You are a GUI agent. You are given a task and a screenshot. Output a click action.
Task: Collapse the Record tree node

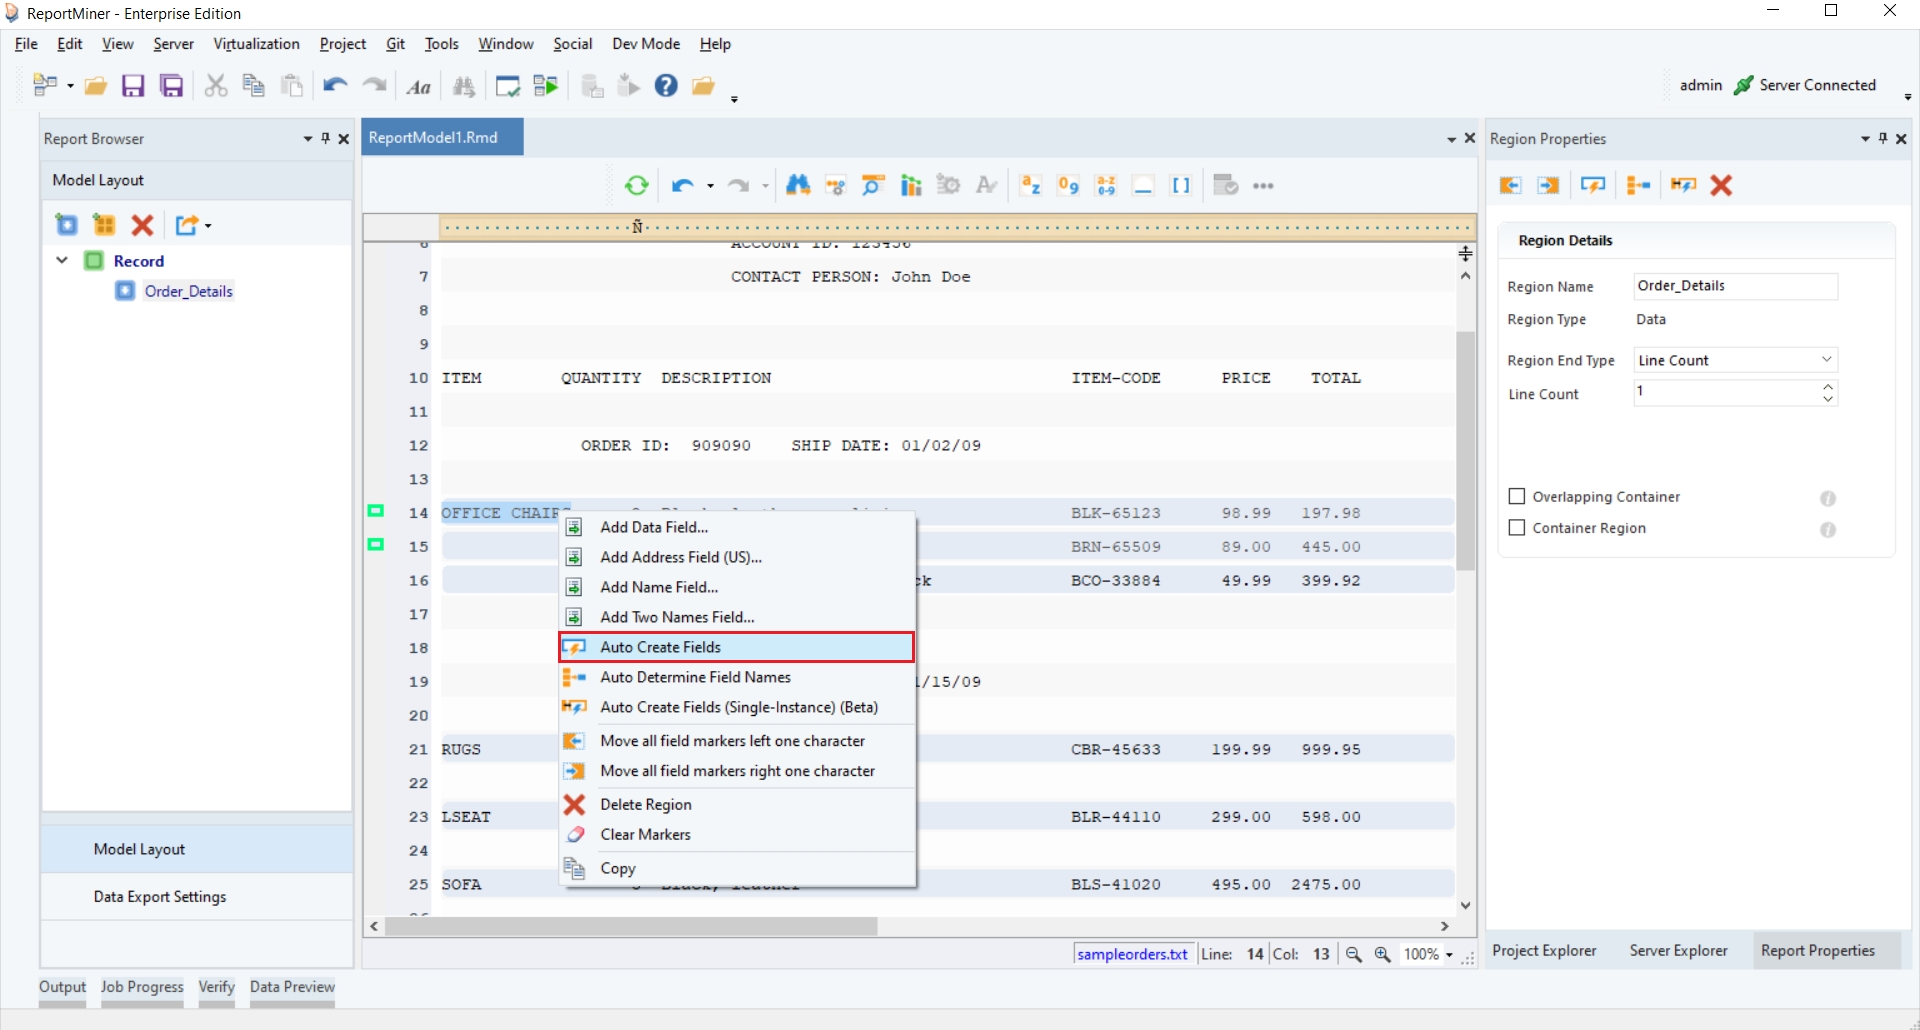tap(62, 261)
